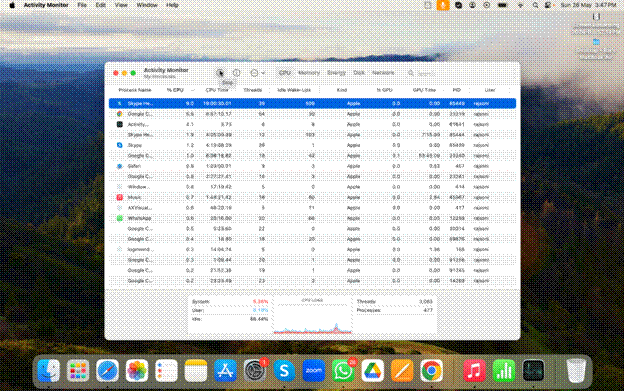Open the Edit menu
624x391 pixels.
(x=100, y=5)
